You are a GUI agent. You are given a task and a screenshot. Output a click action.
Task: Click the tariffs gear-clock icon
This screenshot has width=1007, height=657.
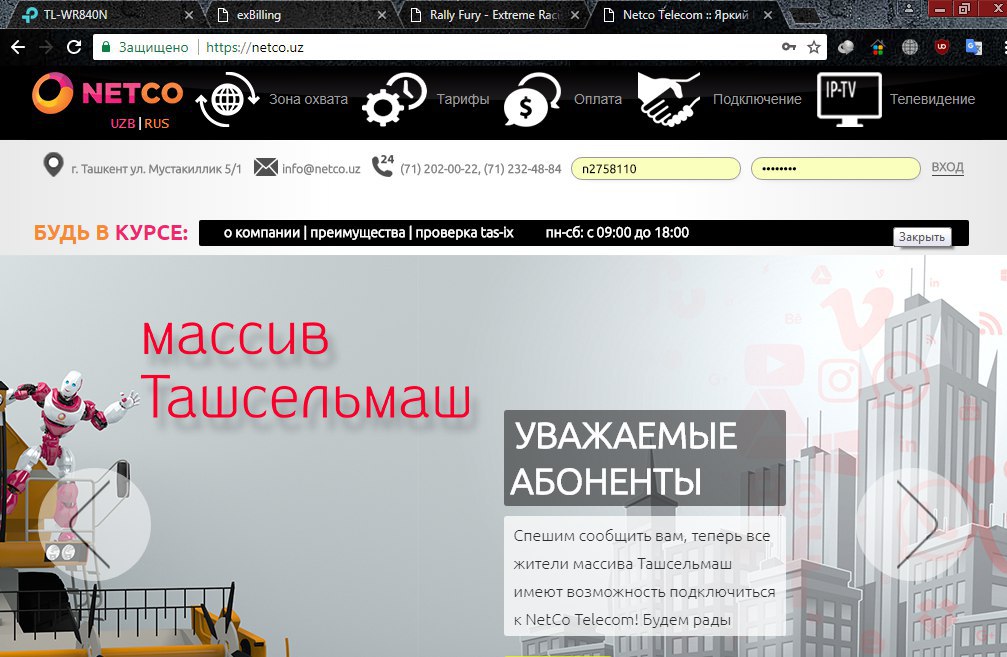pos(394,100)
